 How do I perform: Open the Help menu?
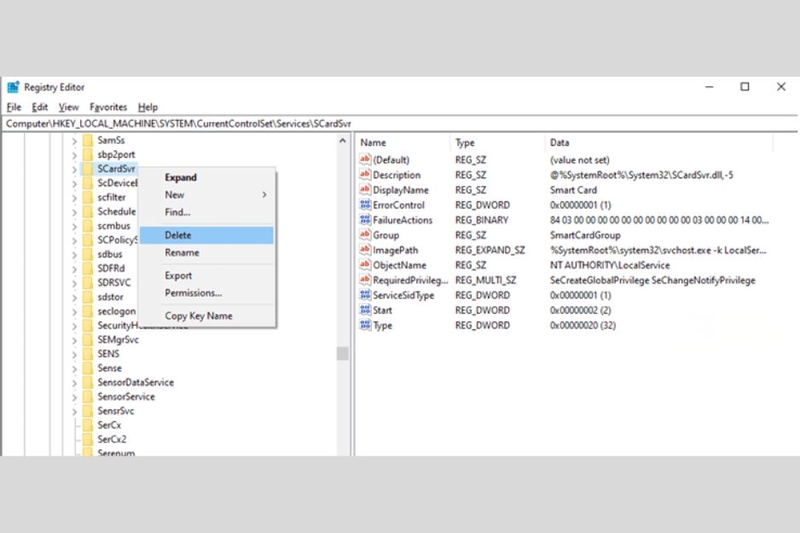click(148, 107)
